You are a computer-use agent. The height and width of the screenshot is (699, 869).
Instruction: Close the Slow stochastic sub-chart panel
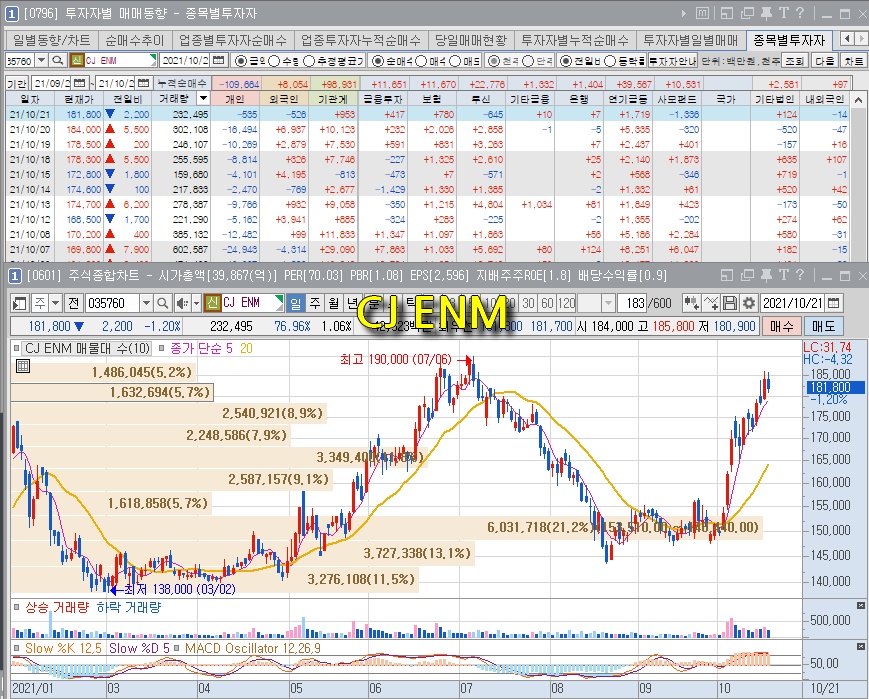point(861,646)
